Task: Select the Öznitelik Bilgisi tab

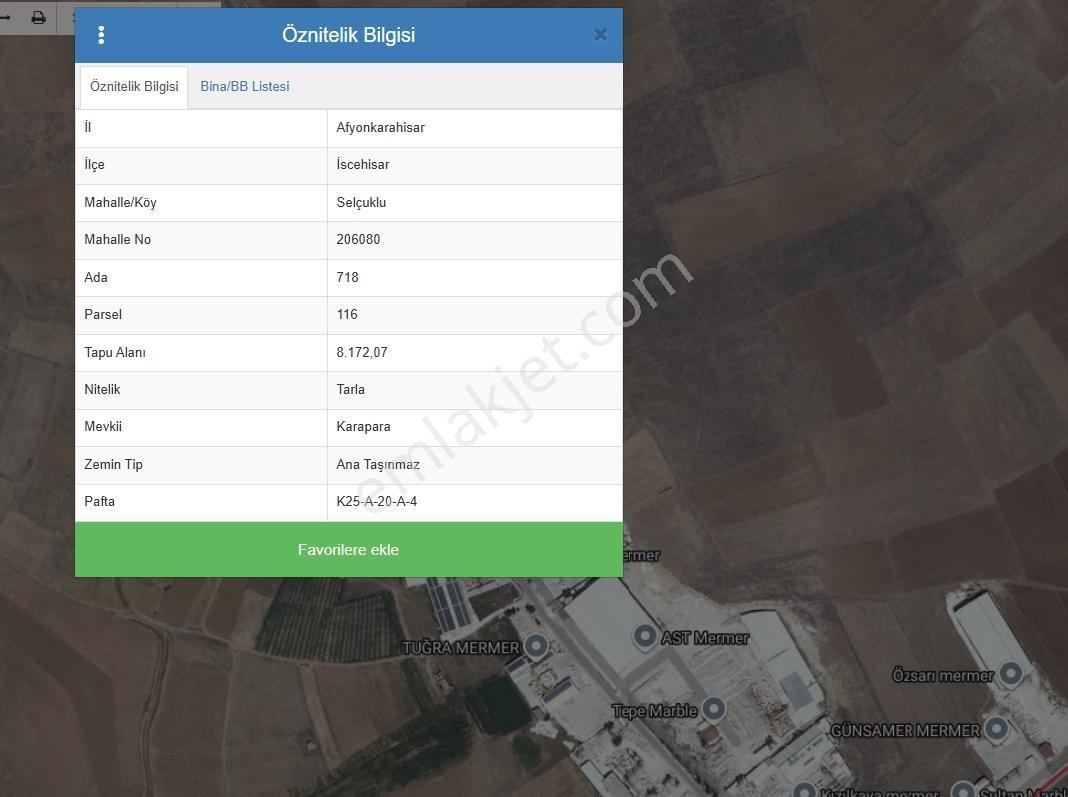Action: (x=134, y=87)
